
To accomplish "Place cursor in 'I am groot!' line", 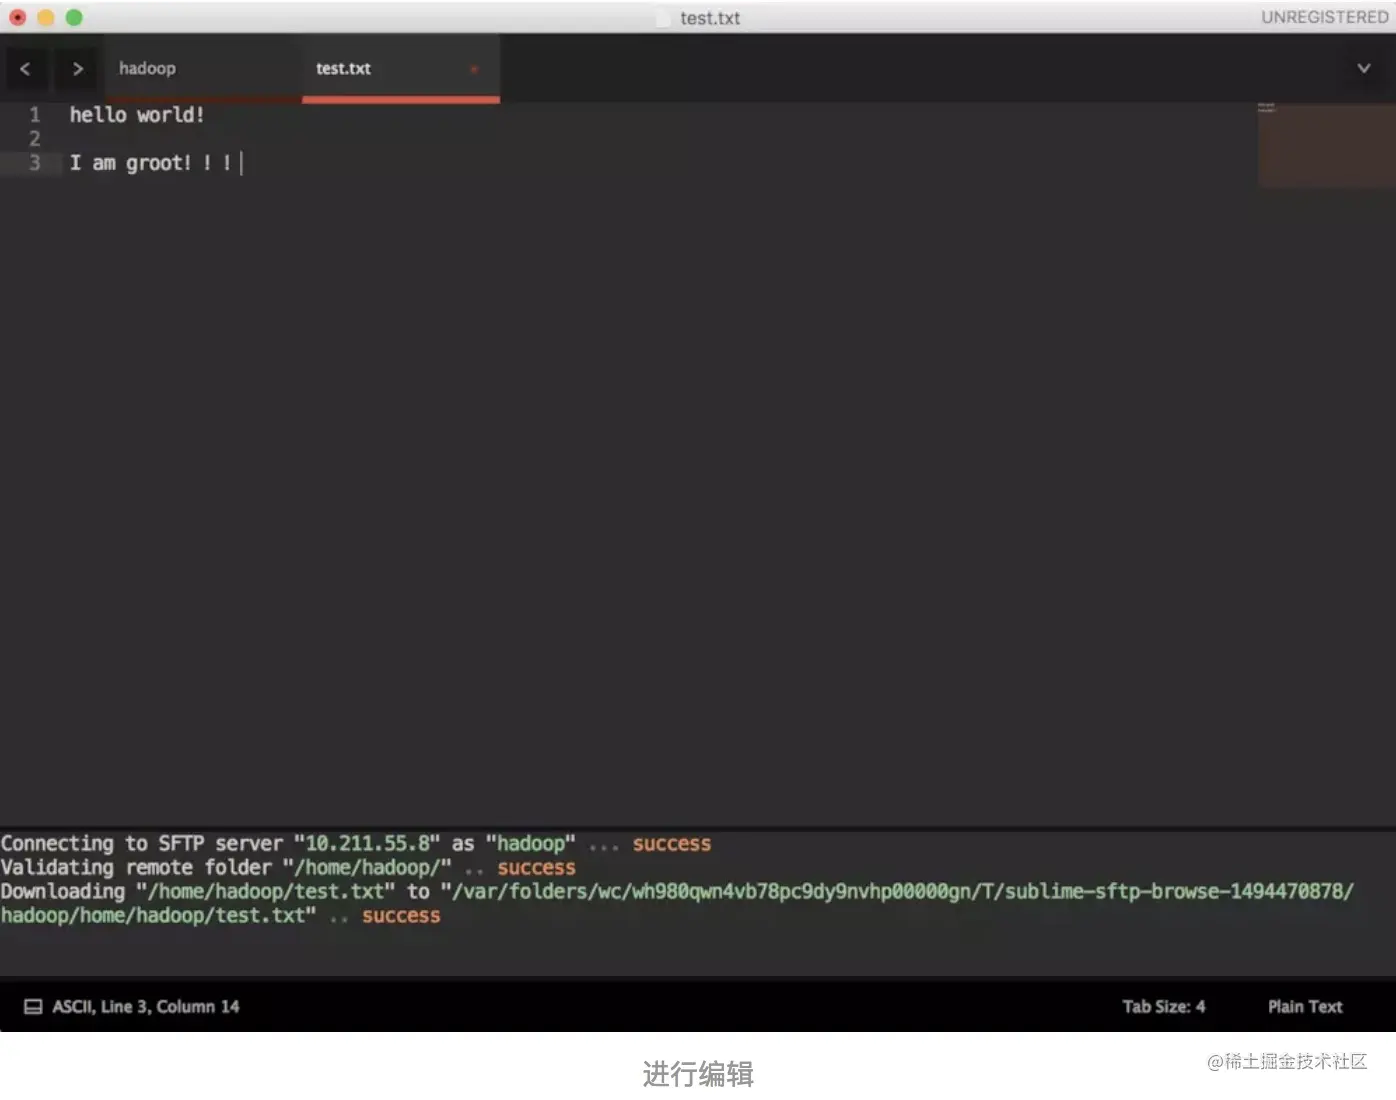I will pyautogui.click(x=151, y=163).
